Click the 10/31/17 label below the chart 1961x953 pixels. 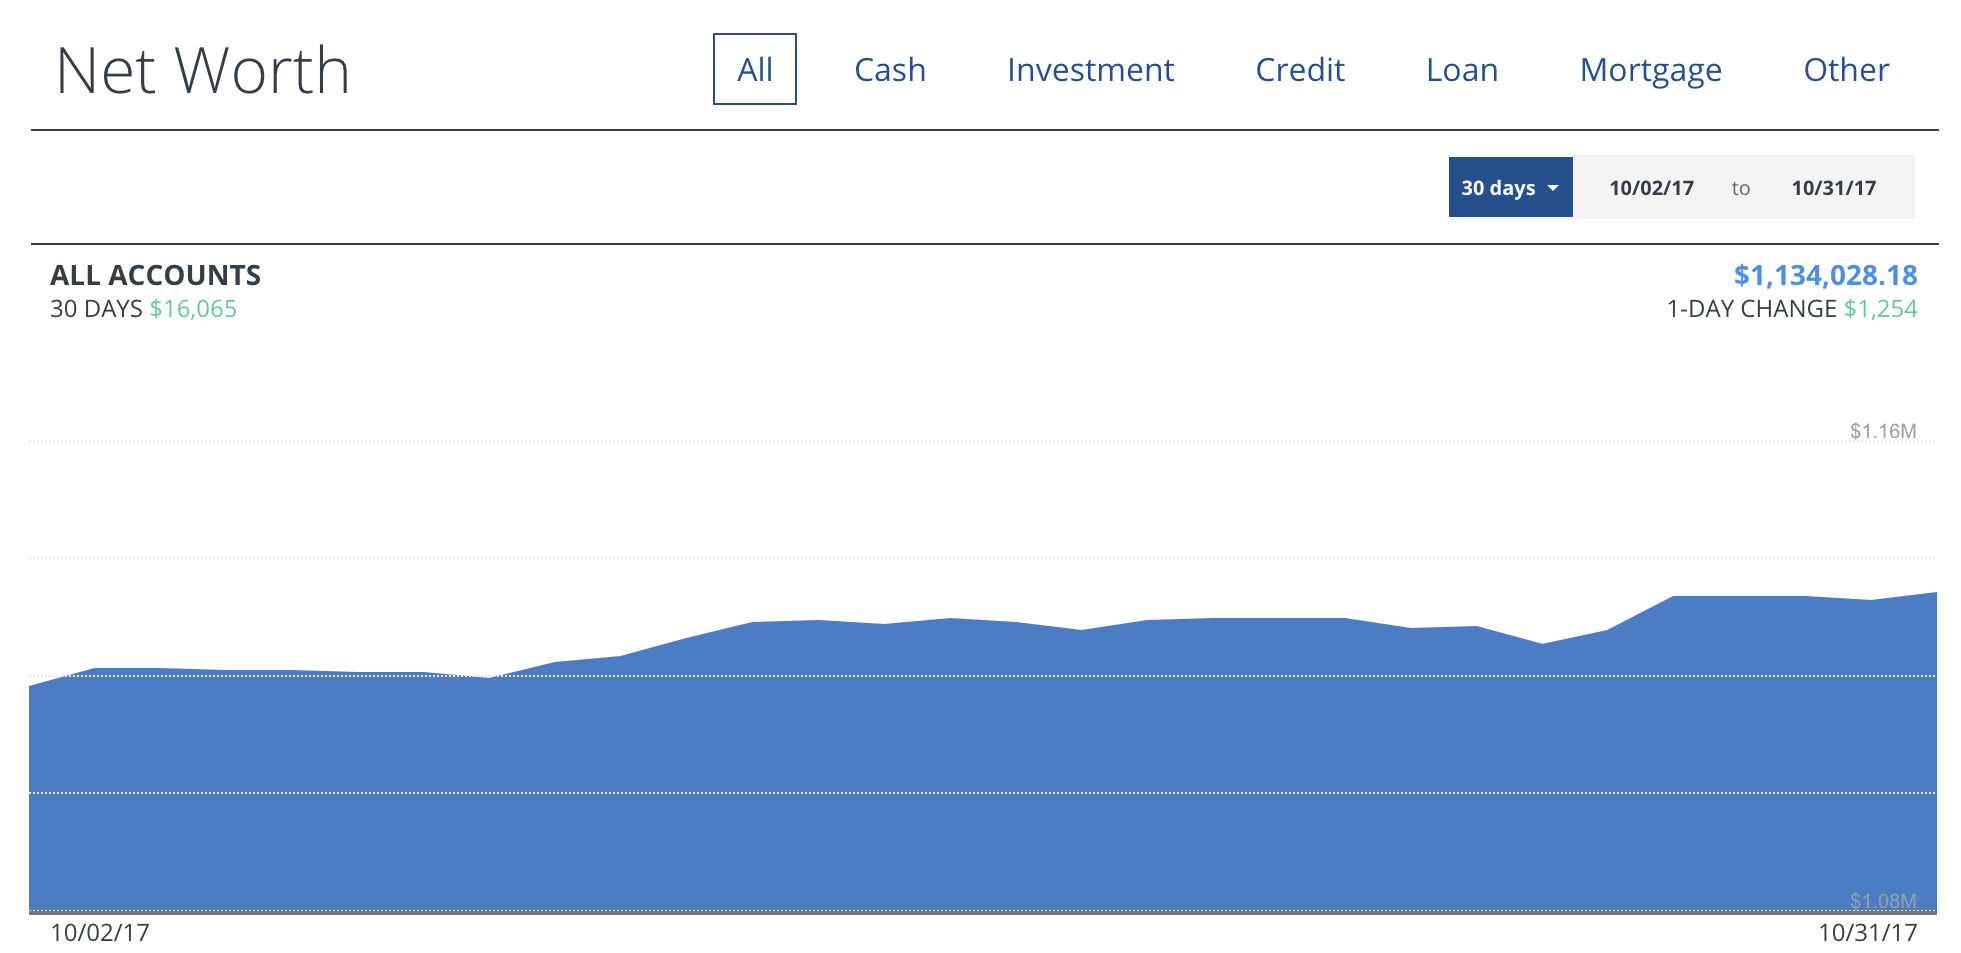point(1867,933)
